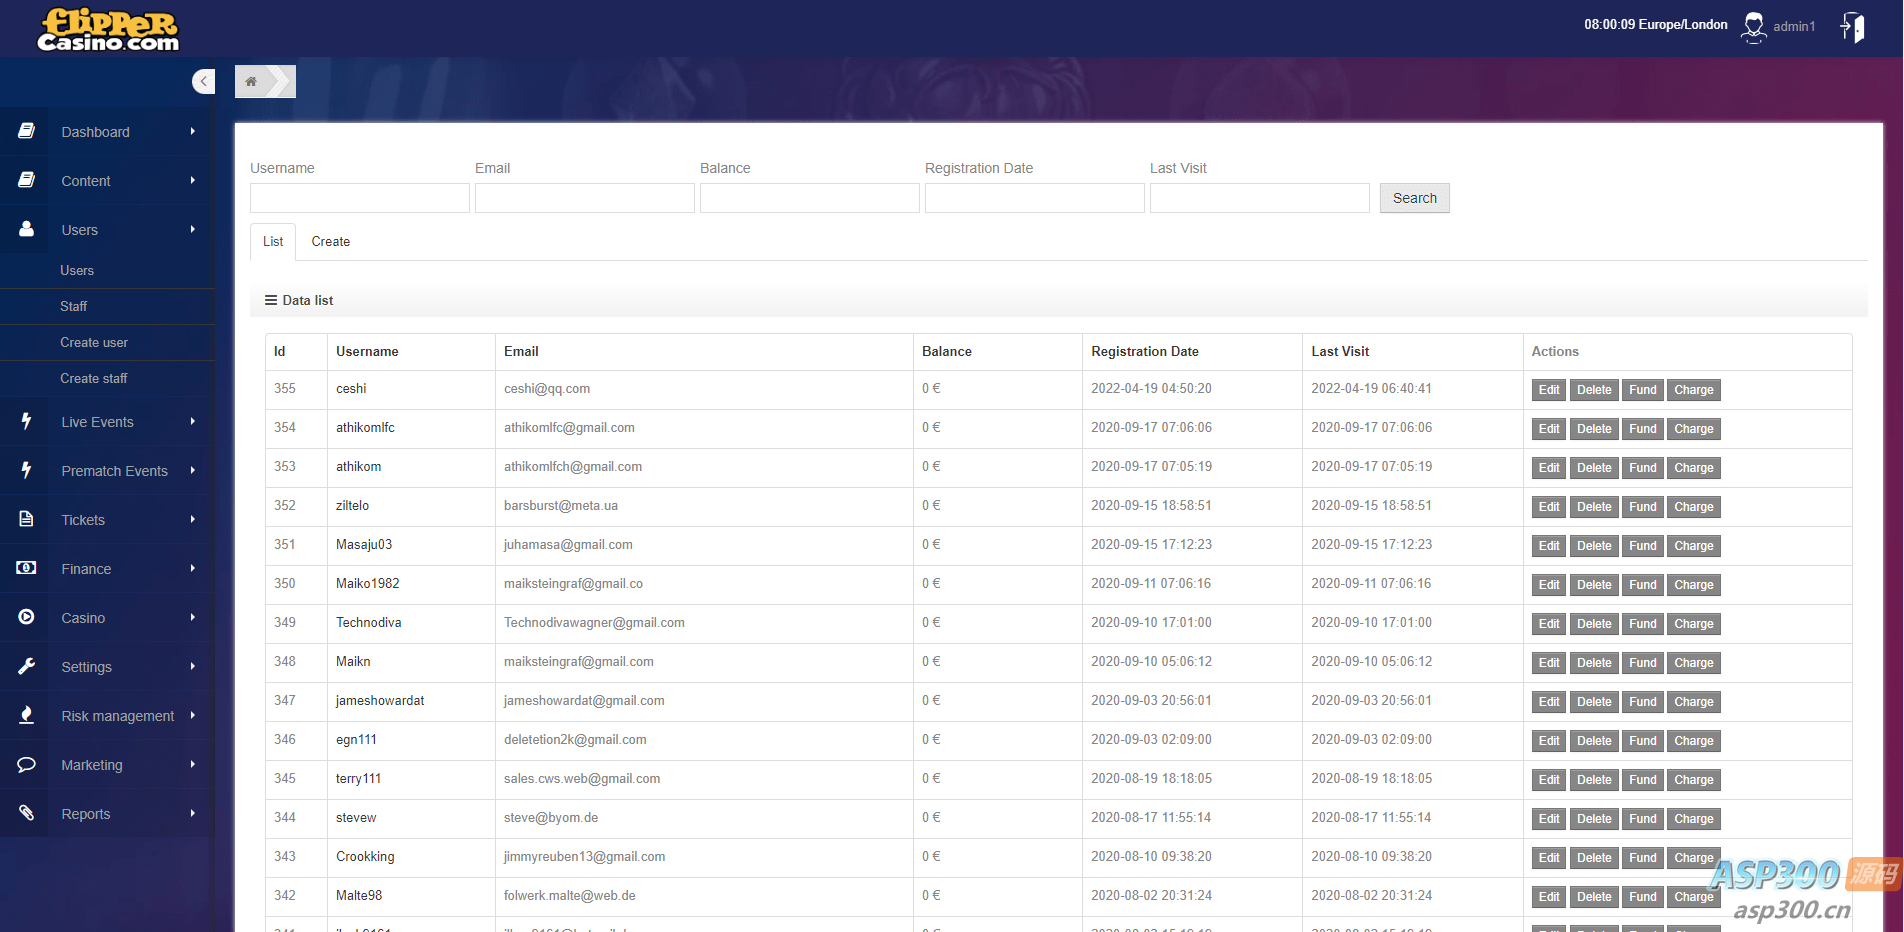This screenshot has height=932, width=1904.
Task: Click the logout door icon
Action: pos(1852,27)
